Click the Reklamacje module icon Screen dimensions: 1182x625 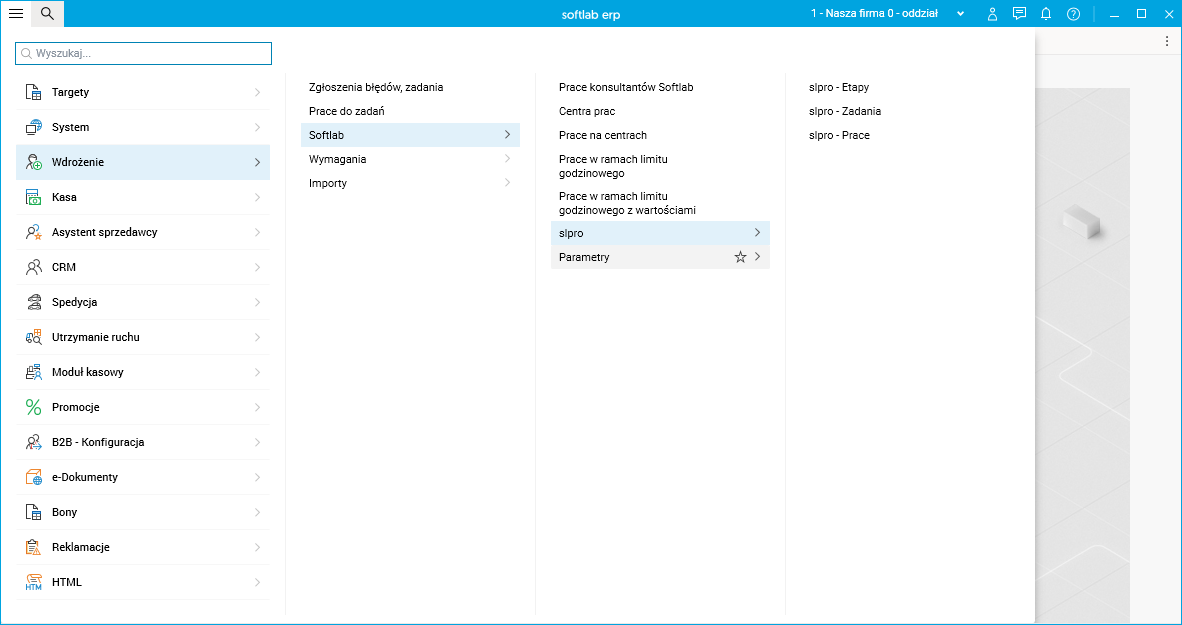click(33, 547)
